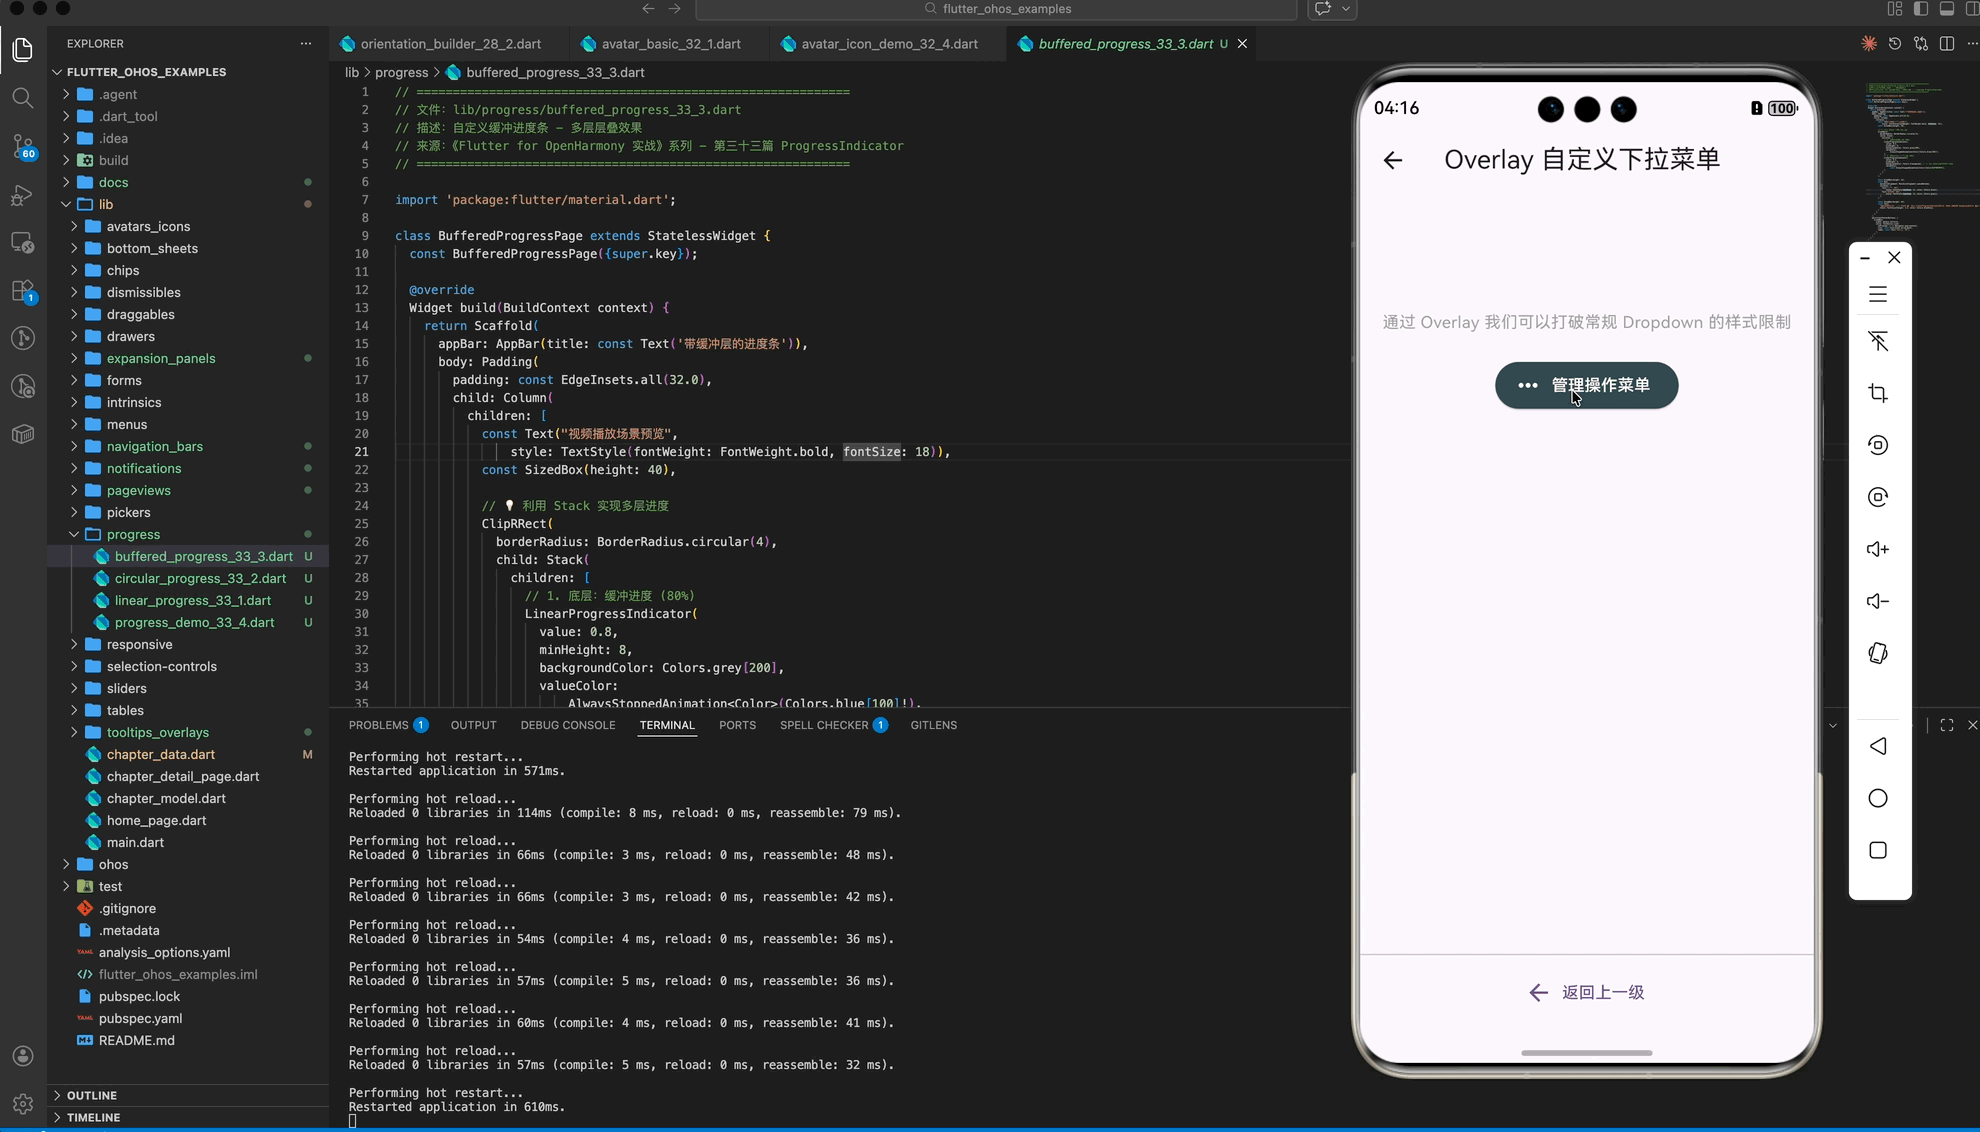Switch to avatar_basic_32_1.dart editor tab

point(670,44)
